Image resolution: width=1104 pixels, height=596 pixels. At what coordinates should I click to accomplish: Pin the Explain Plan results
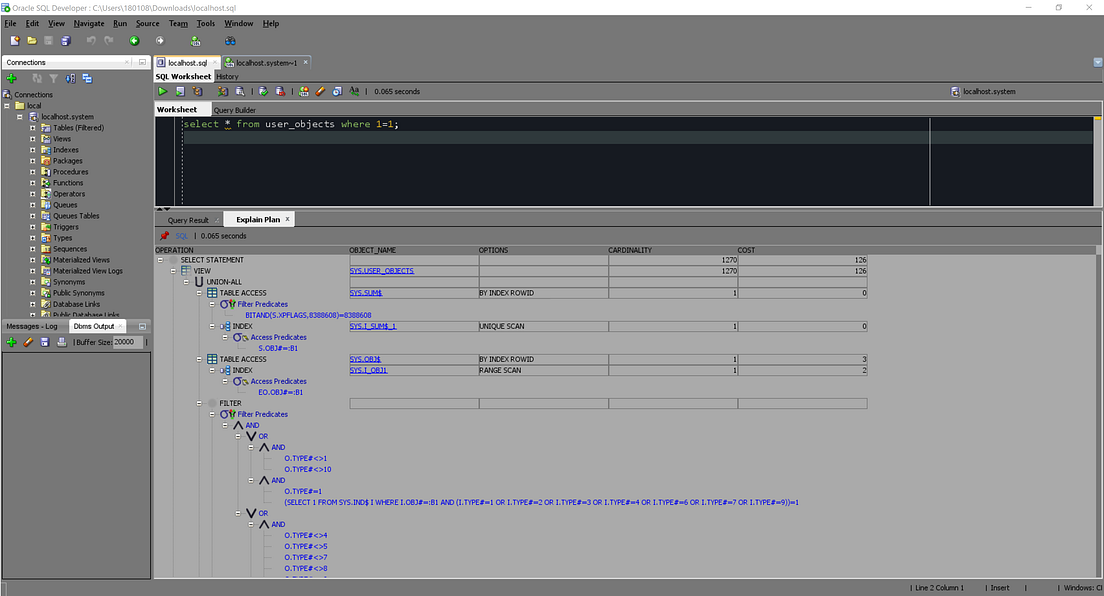pos(165,236)
